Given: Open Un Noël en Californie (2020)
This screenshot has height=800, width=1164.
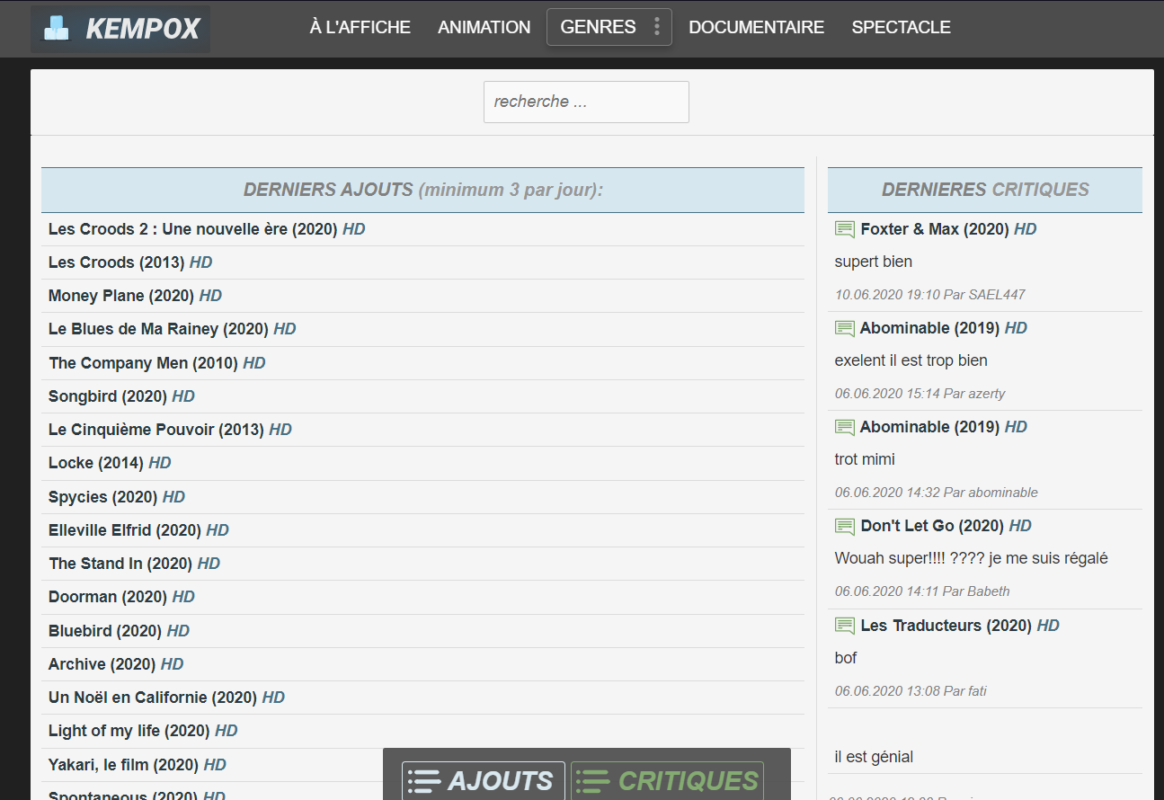Looking at the screenshot, I should (x=166, y=698).
